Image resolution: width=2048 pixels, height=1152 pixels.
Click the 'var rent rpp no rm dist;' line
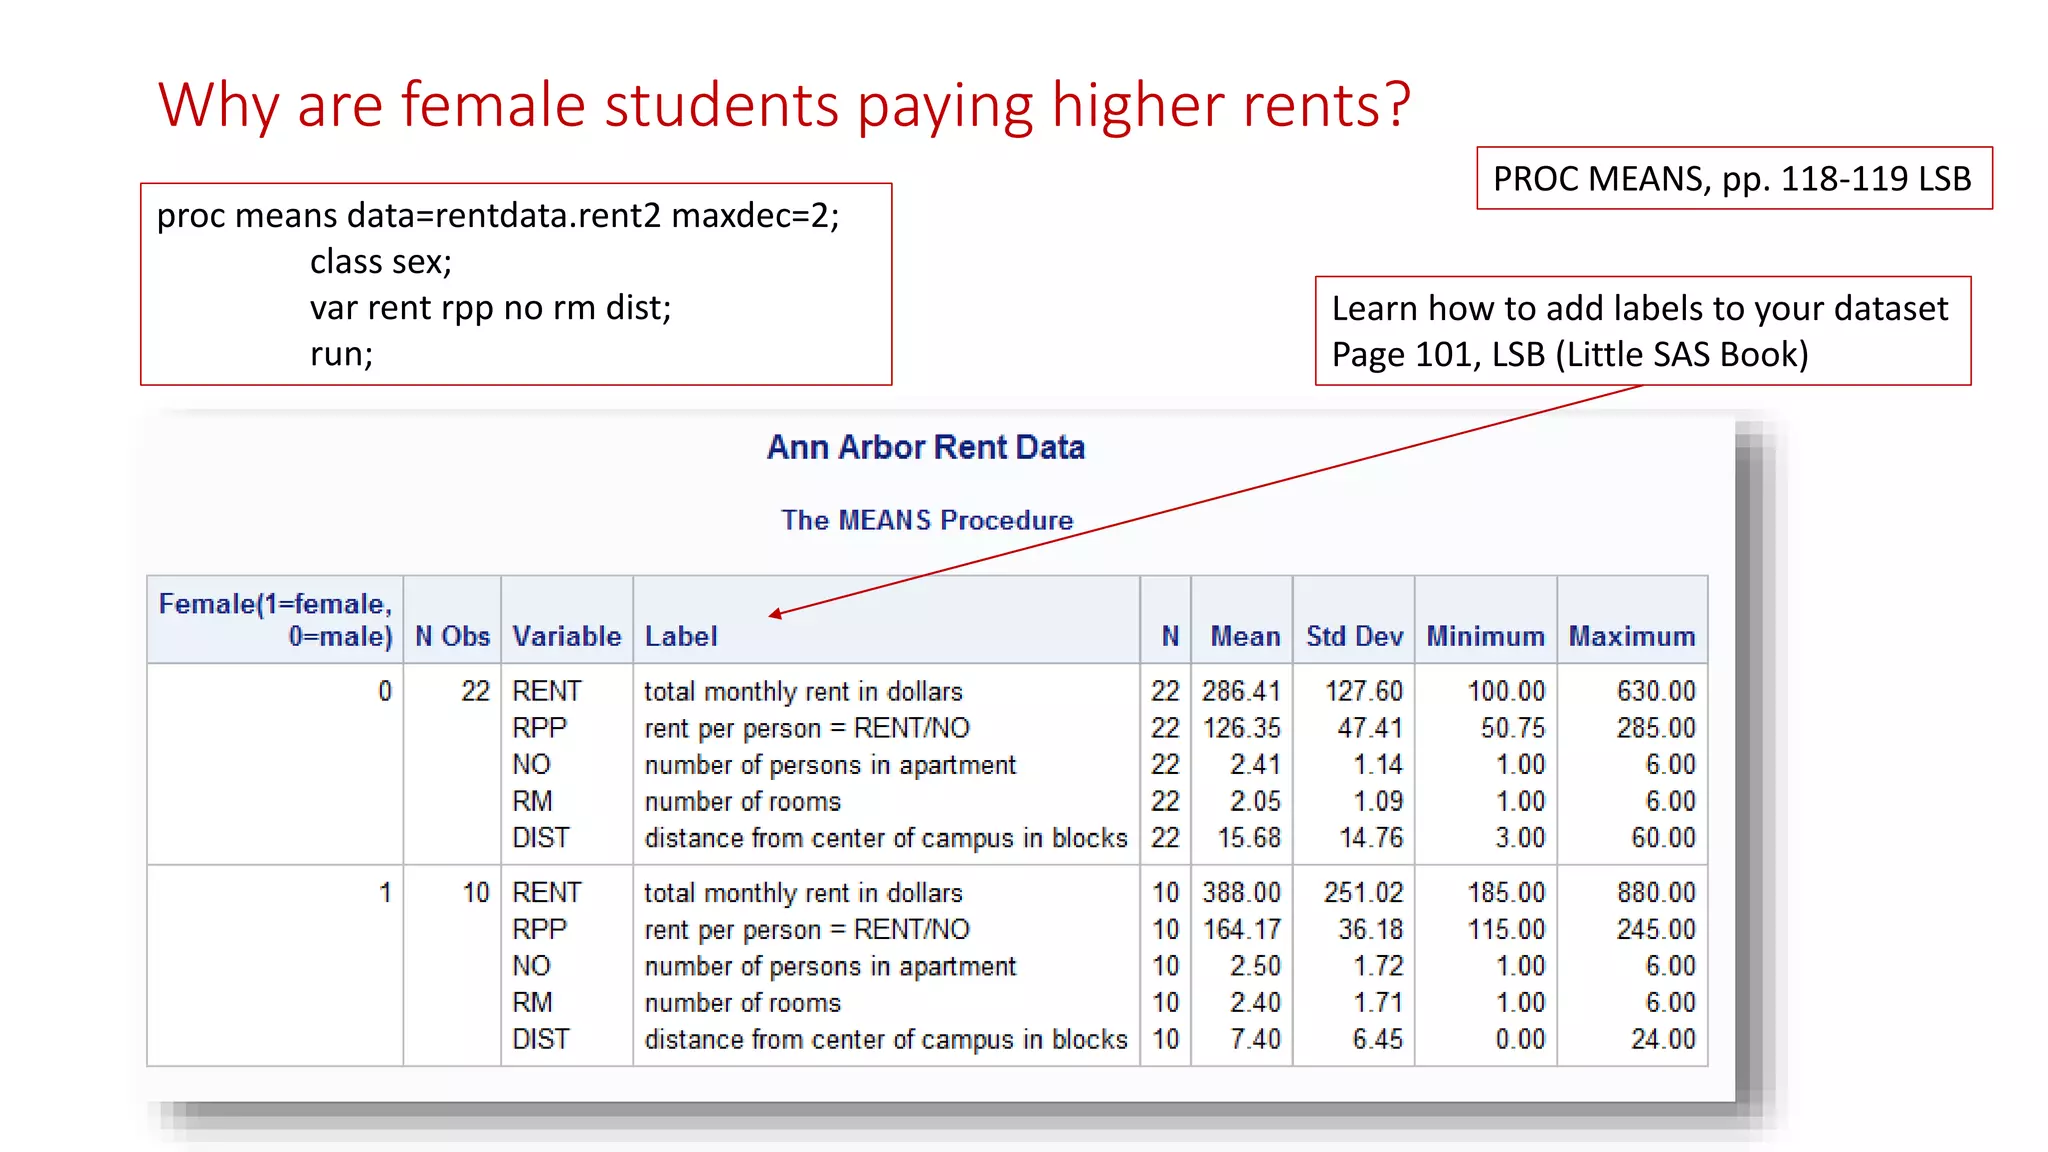click(x=490, y=308)
